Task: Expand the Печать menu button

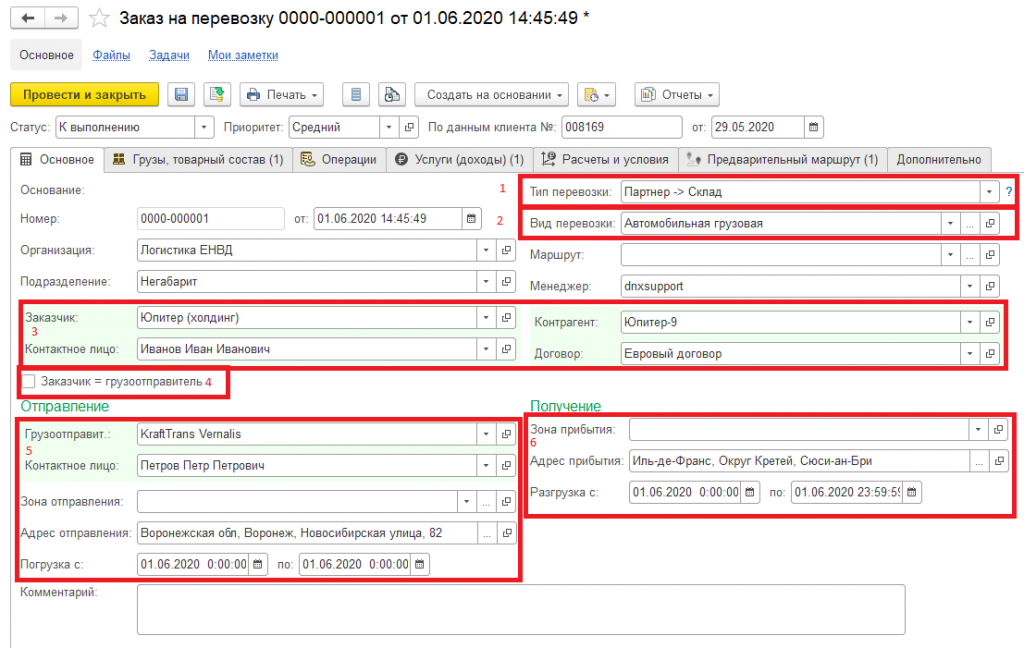Action: (283, 95)
